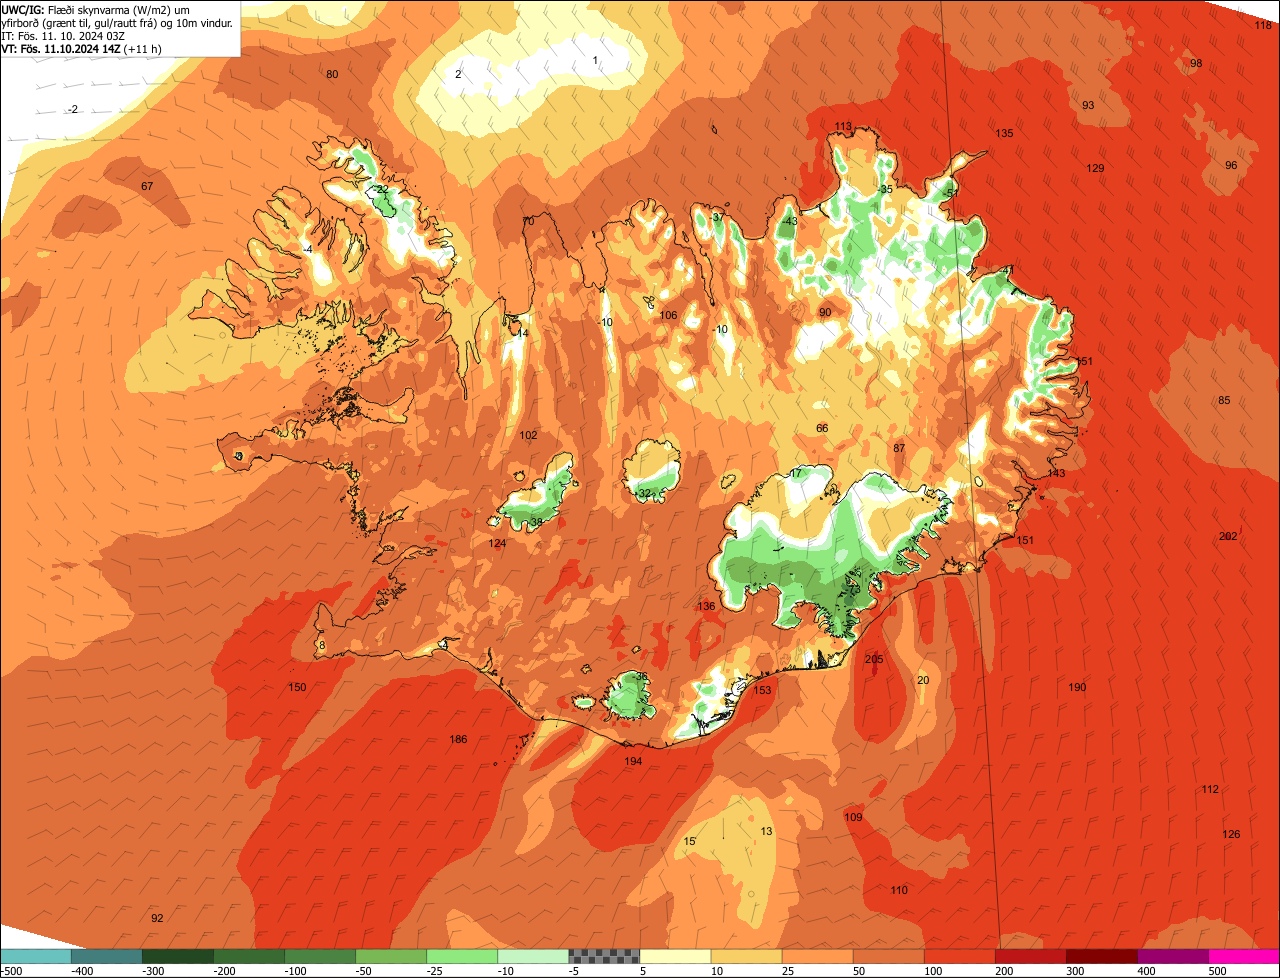Click the map value 205 off the southeast coast
Image resolution: width=1280 pixels, height=978 pixels.
(874, 659)
